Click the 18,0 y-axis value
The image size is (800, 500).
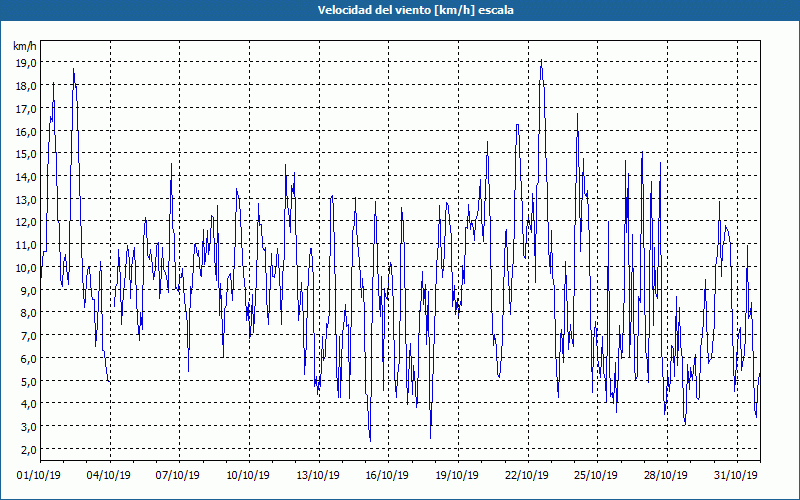pyautogui.click(x=27, y=86)
